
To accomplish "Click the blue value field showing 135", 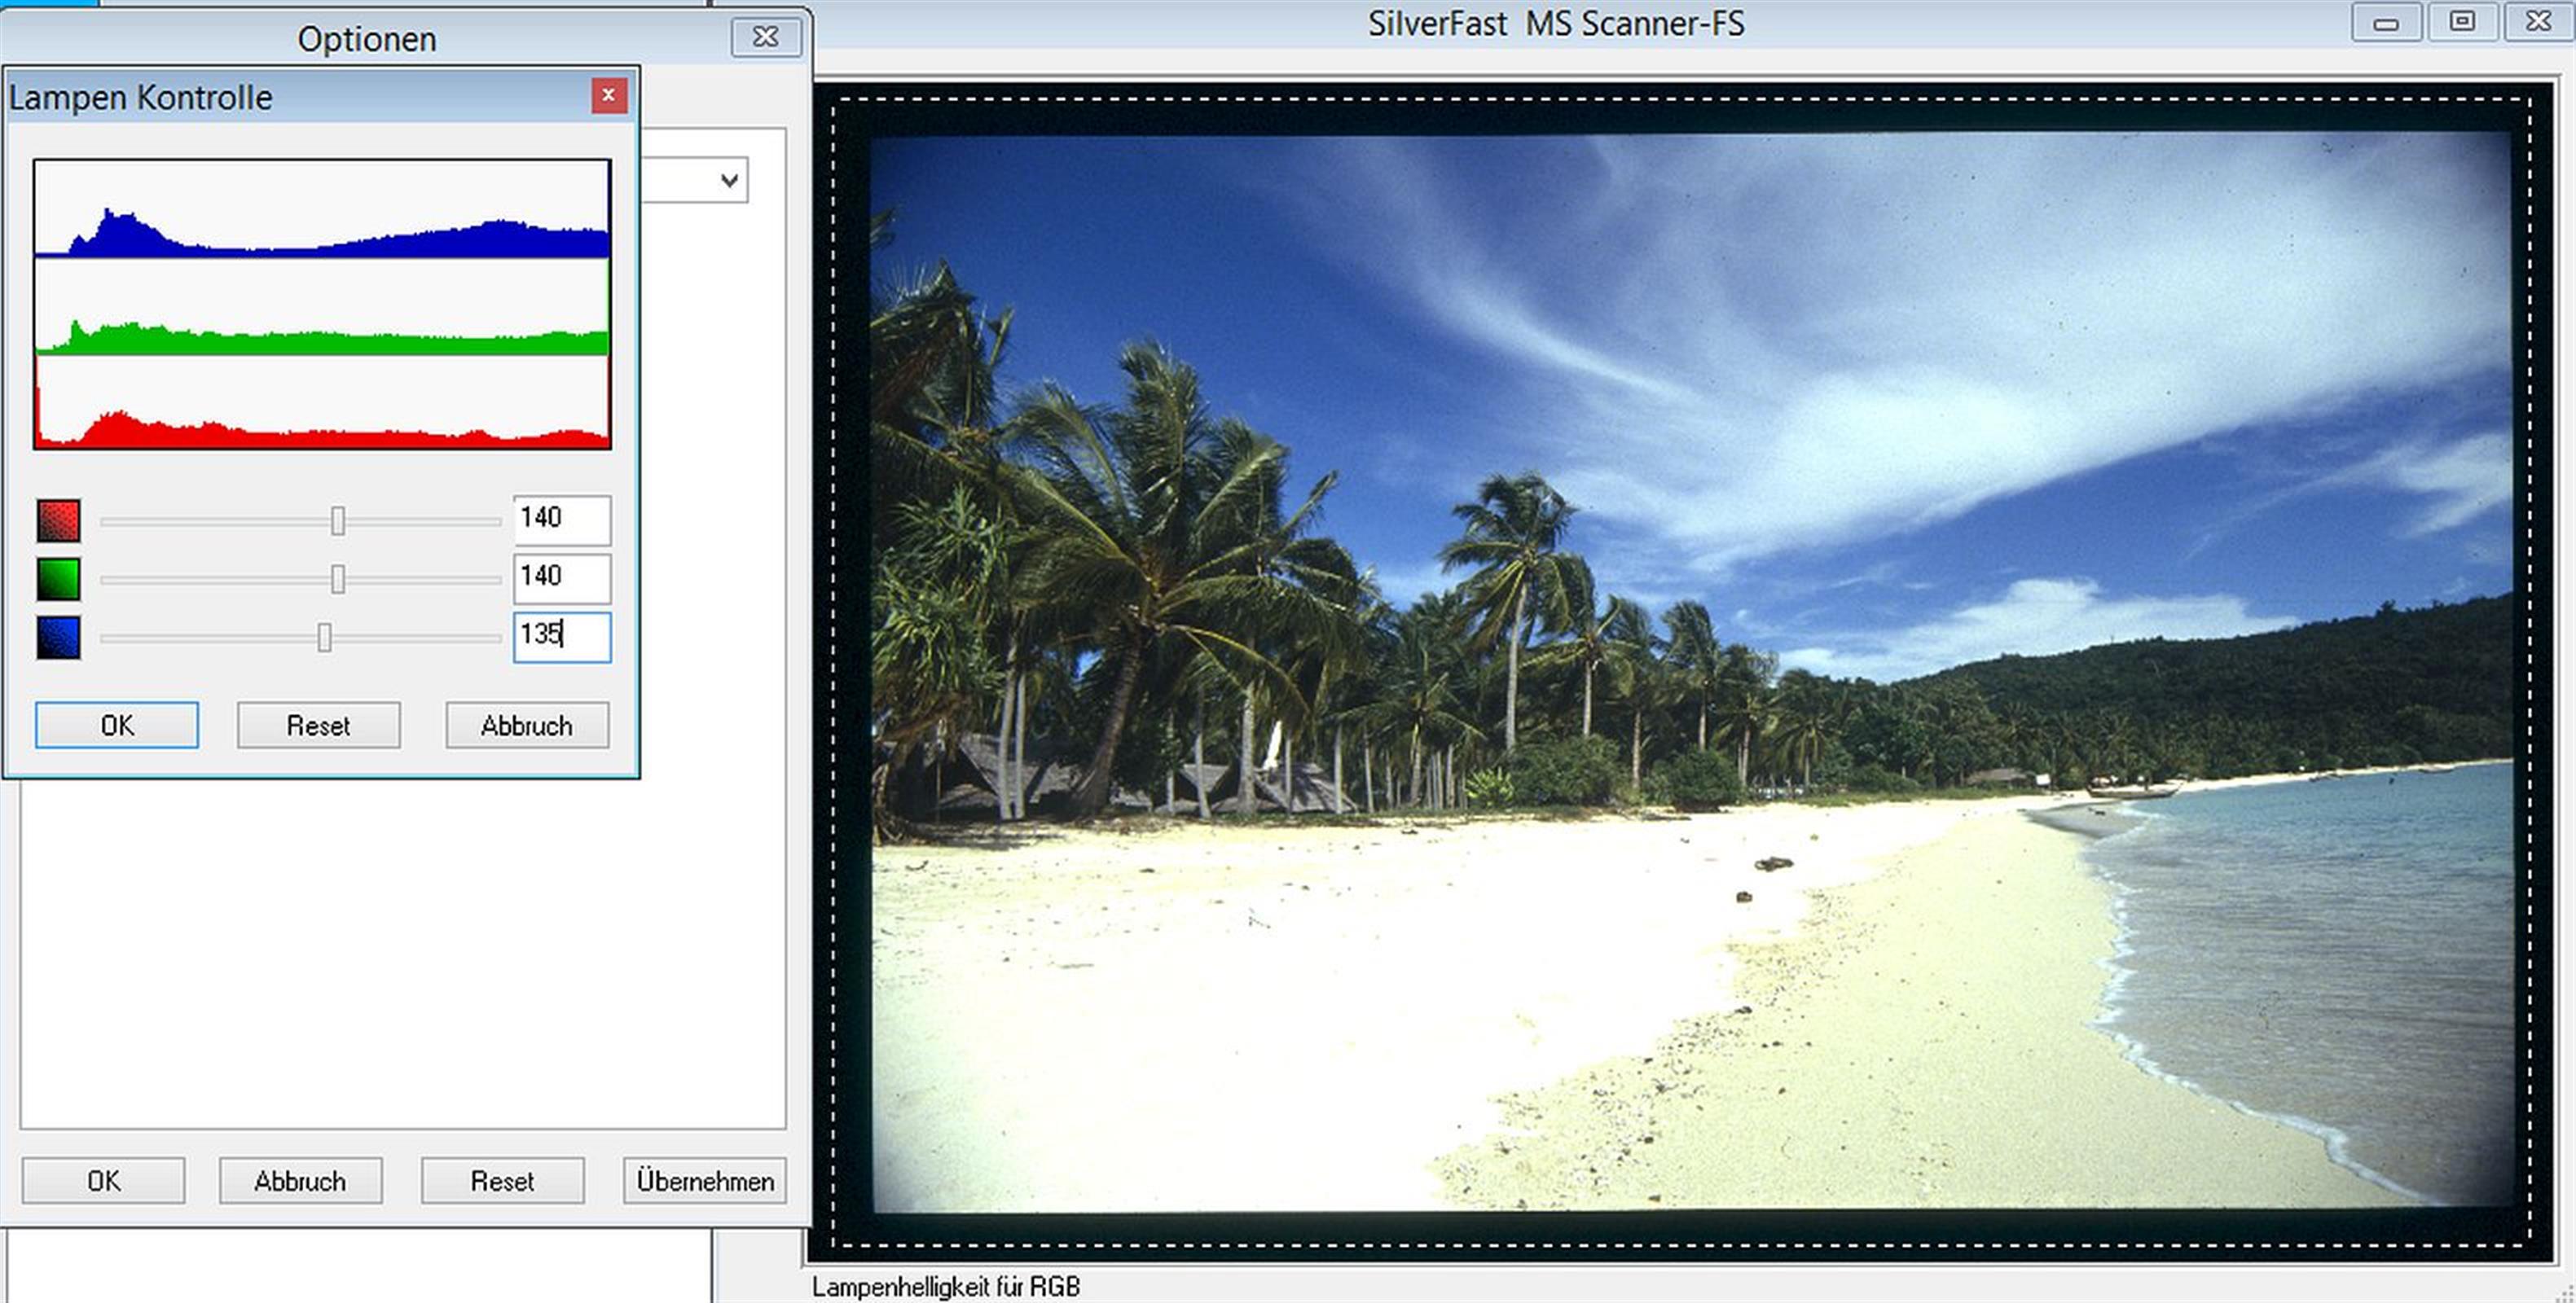I will tap(561, 636).
